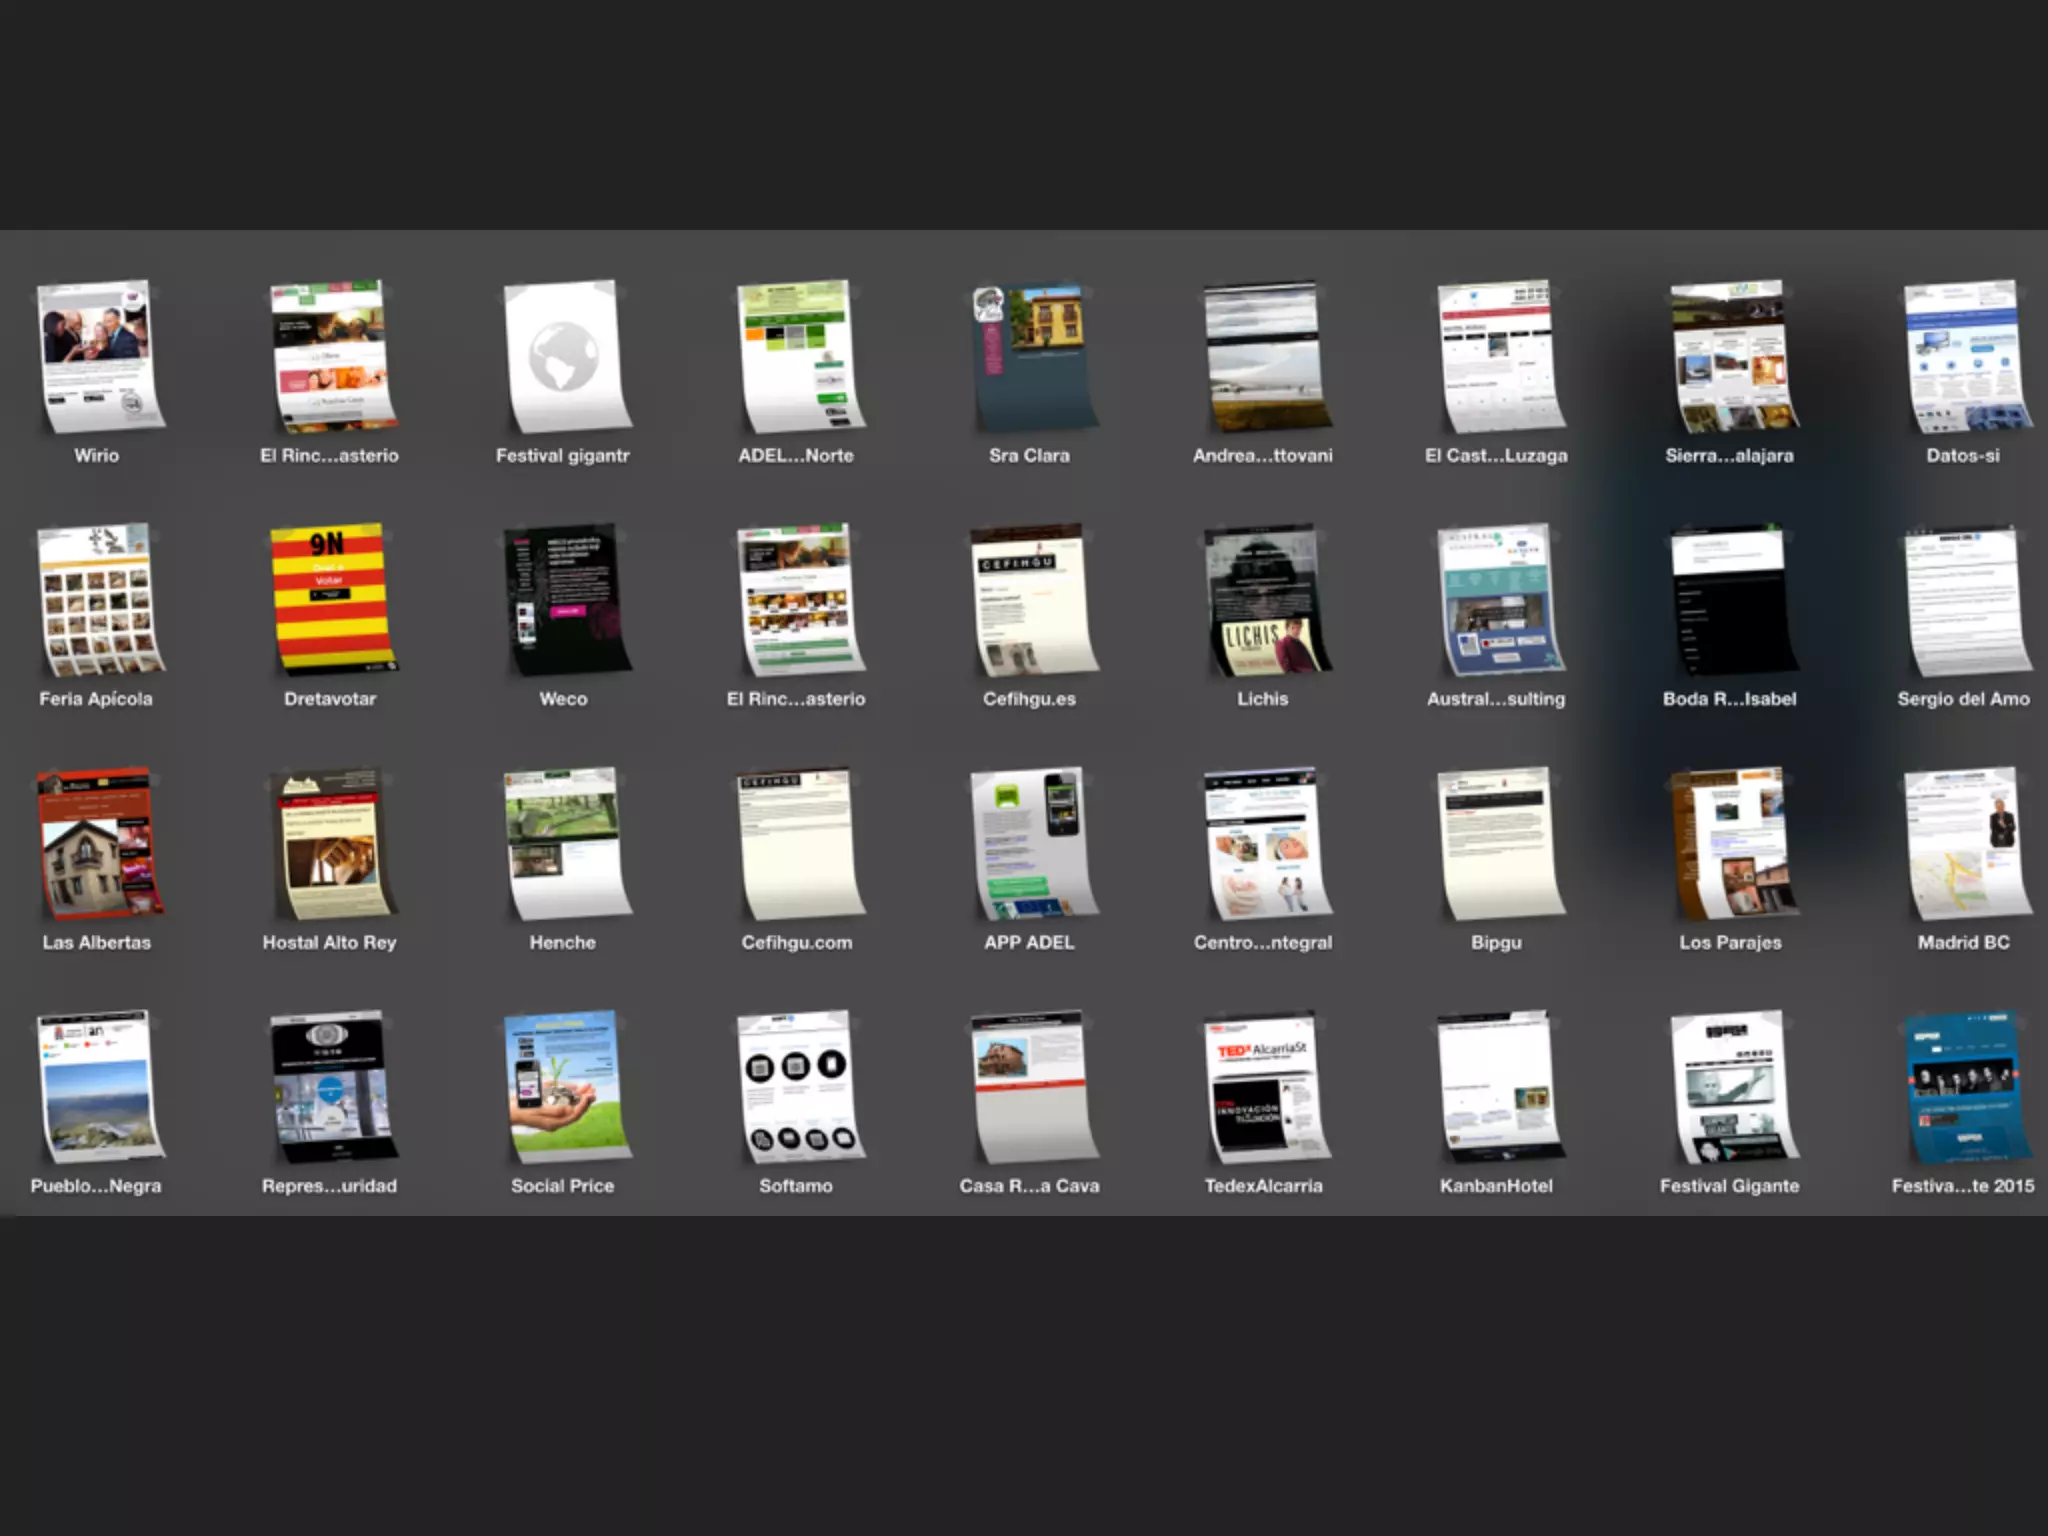Open the Dretavotar striped icon
Viewport: 2048px width, 1536px height.
pos(331,598)
